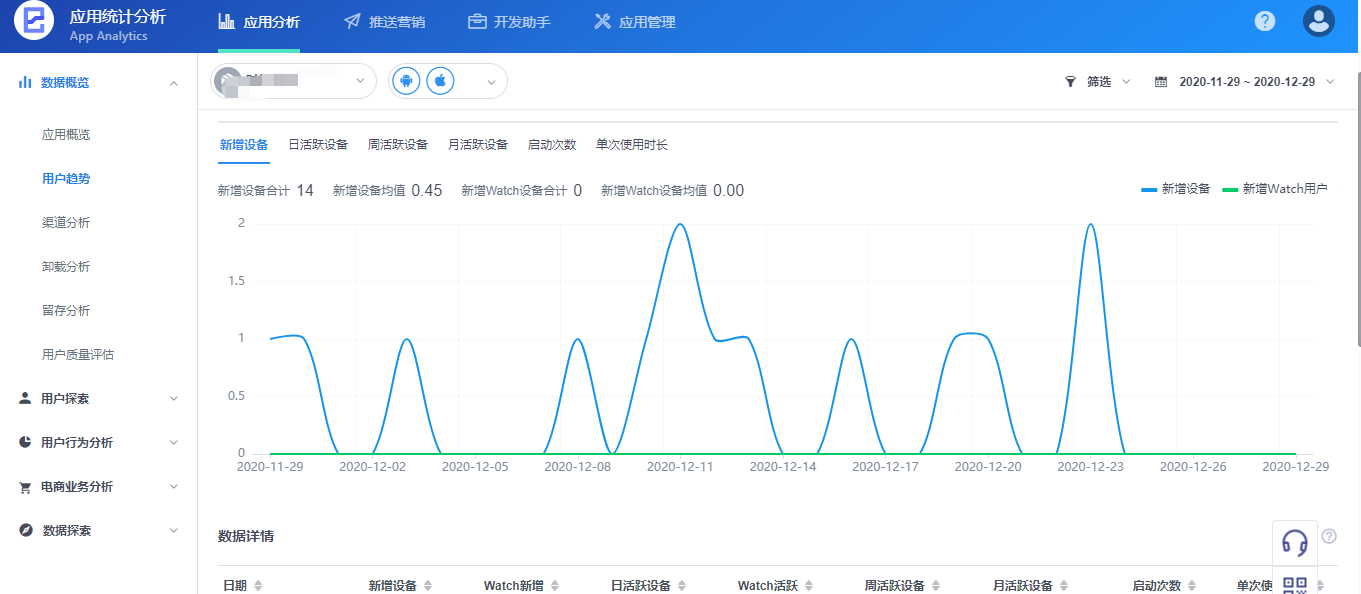Select the 周活跃设备 tab
Image resolution: width=1361 pixels, height=594 pixels.
(398, 145)
